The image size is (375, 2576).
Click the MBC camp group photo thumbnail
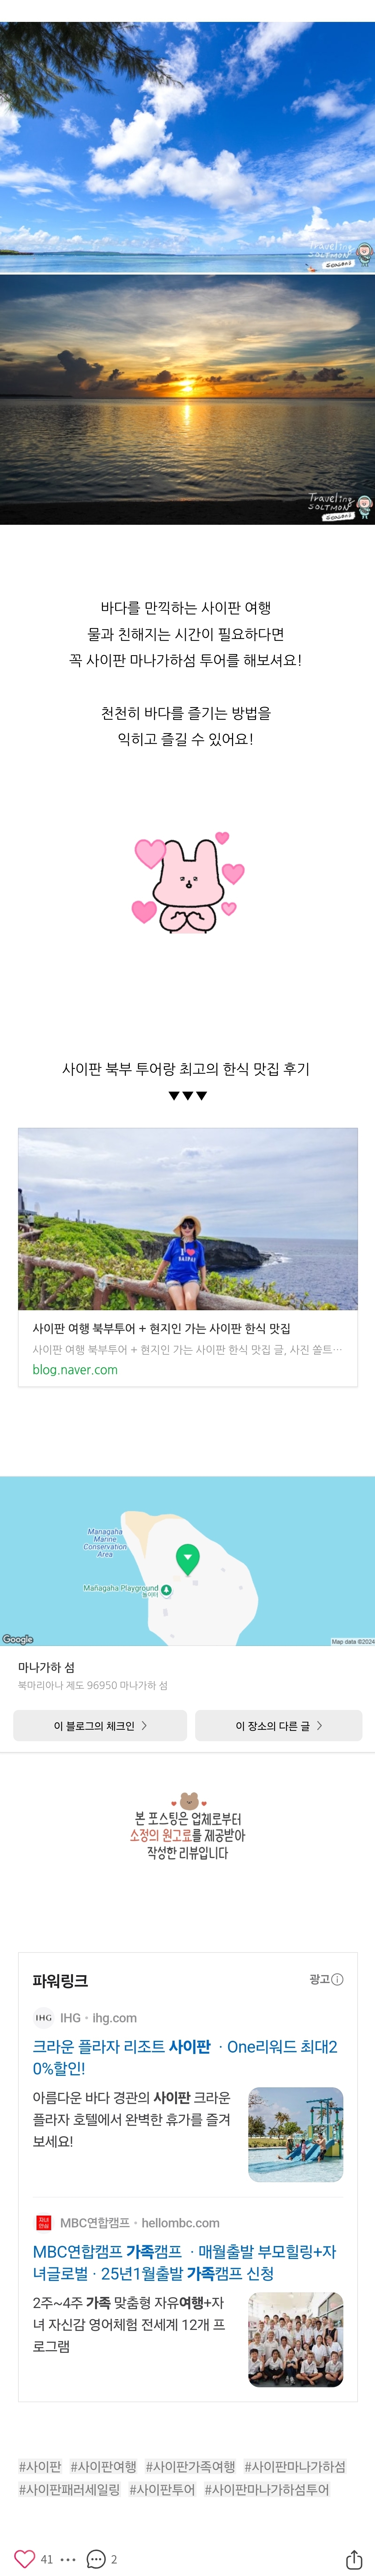pos(295,2339)
